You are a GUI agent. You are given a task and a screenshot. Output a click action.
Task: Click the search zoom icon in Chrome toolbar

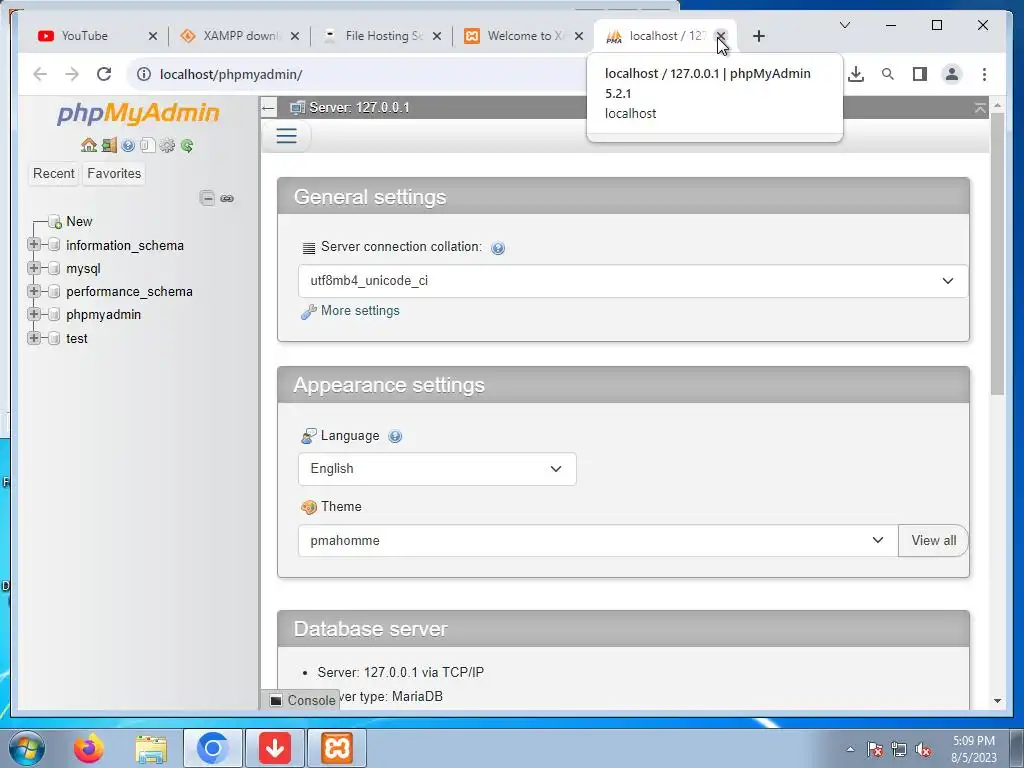(x=888, y=74)
